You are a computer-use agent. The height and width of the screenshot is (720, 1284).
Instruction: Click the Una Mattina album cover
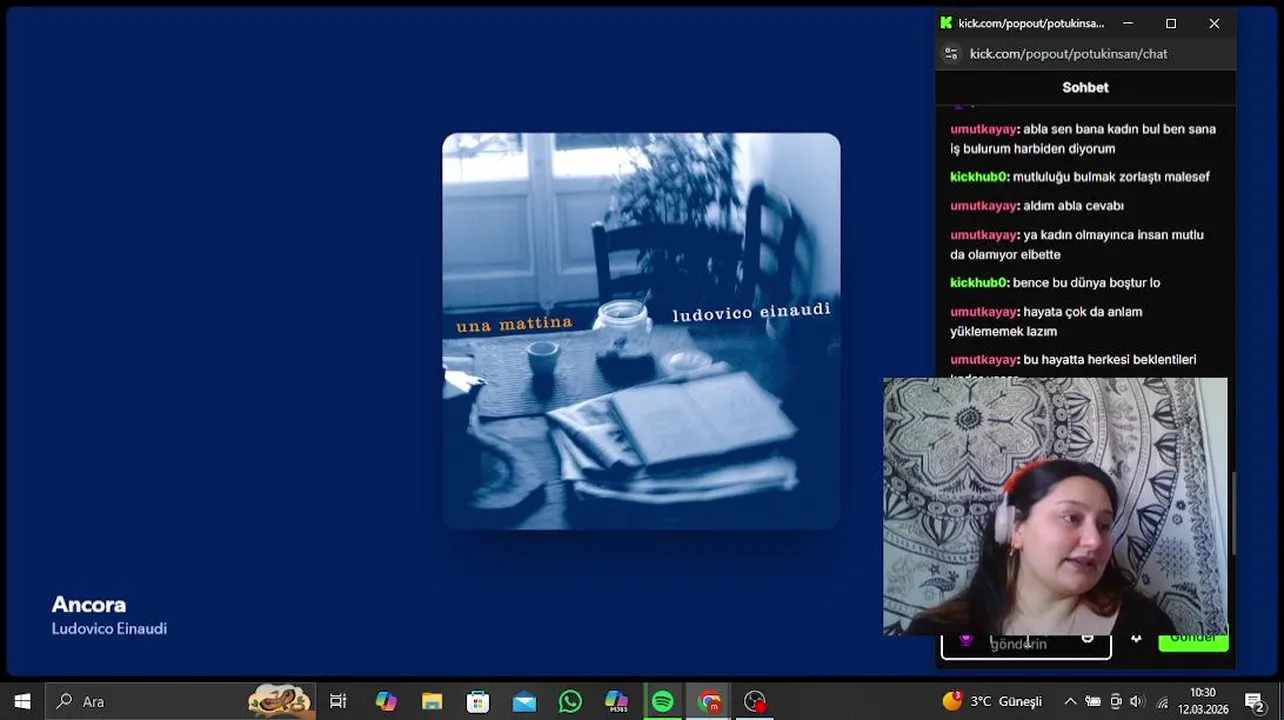(x=641, y=331)
